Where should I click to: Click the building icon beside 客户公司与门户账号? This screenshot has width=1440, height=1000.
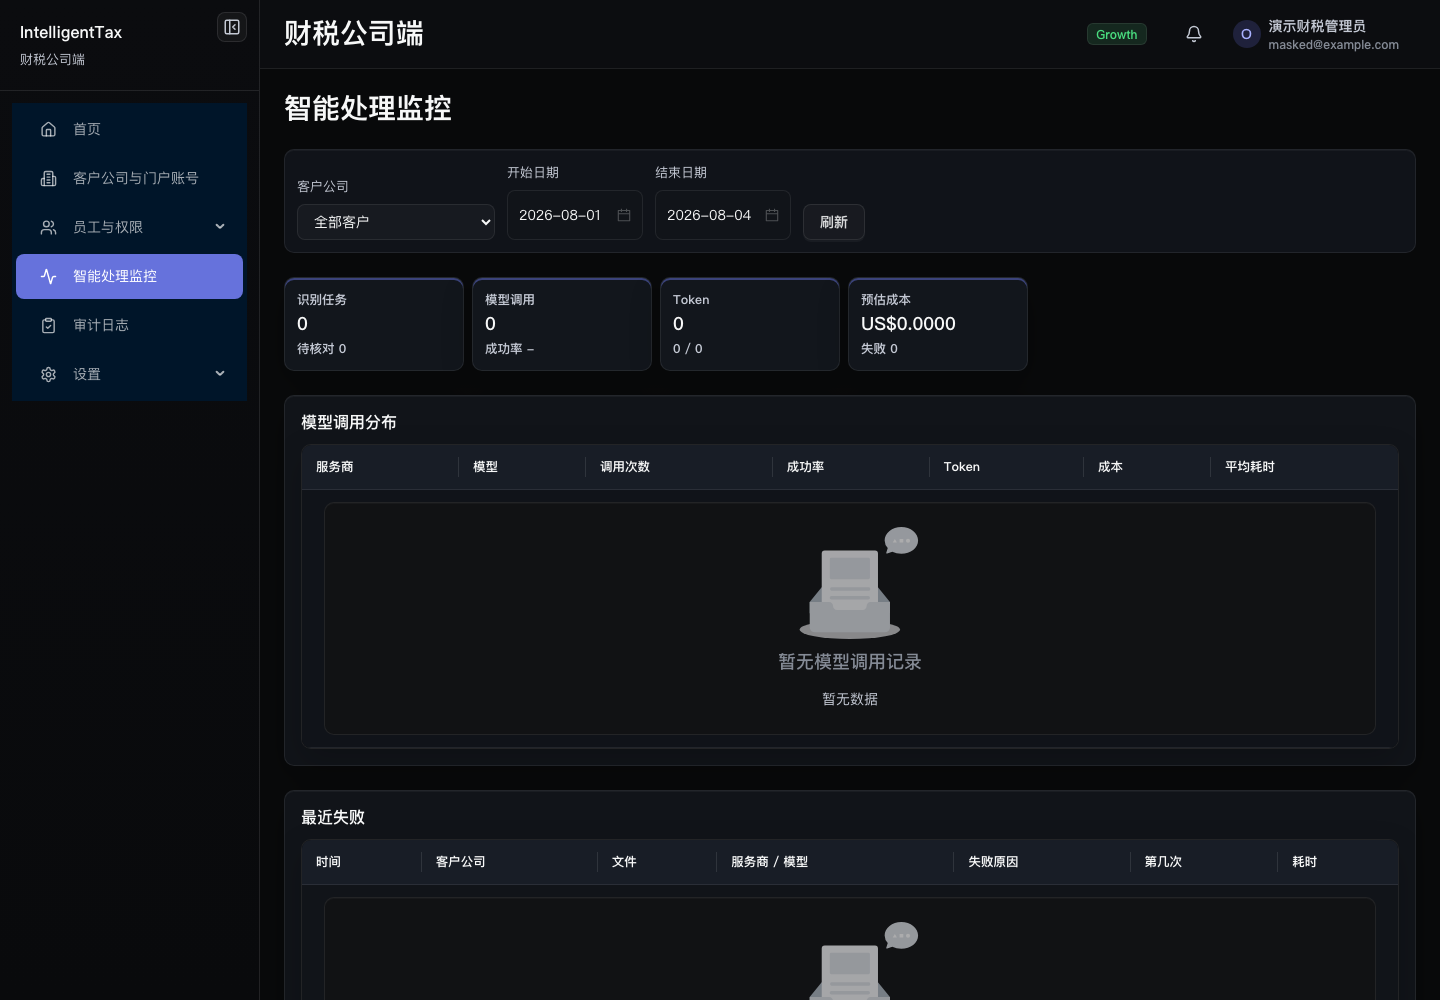48,178
